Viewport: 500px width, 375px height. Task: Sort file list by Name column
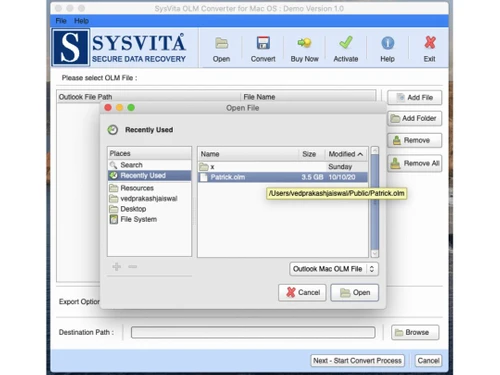coord(248,154)
